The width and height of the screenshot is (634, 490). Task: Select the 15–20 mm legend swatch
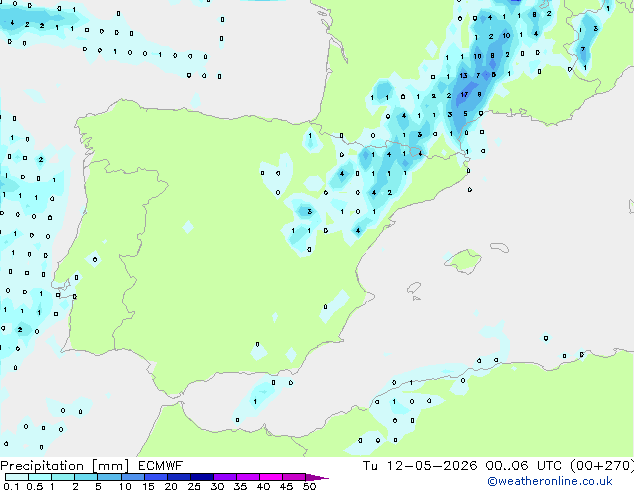click(x=155, y=477)
